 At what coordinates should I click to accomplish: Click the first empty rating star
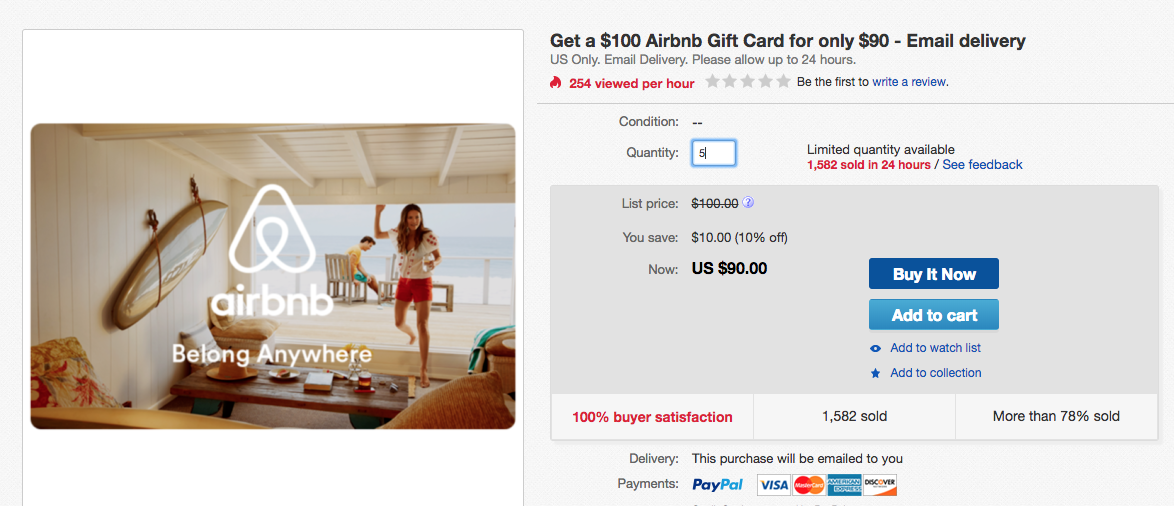(713, 82)
